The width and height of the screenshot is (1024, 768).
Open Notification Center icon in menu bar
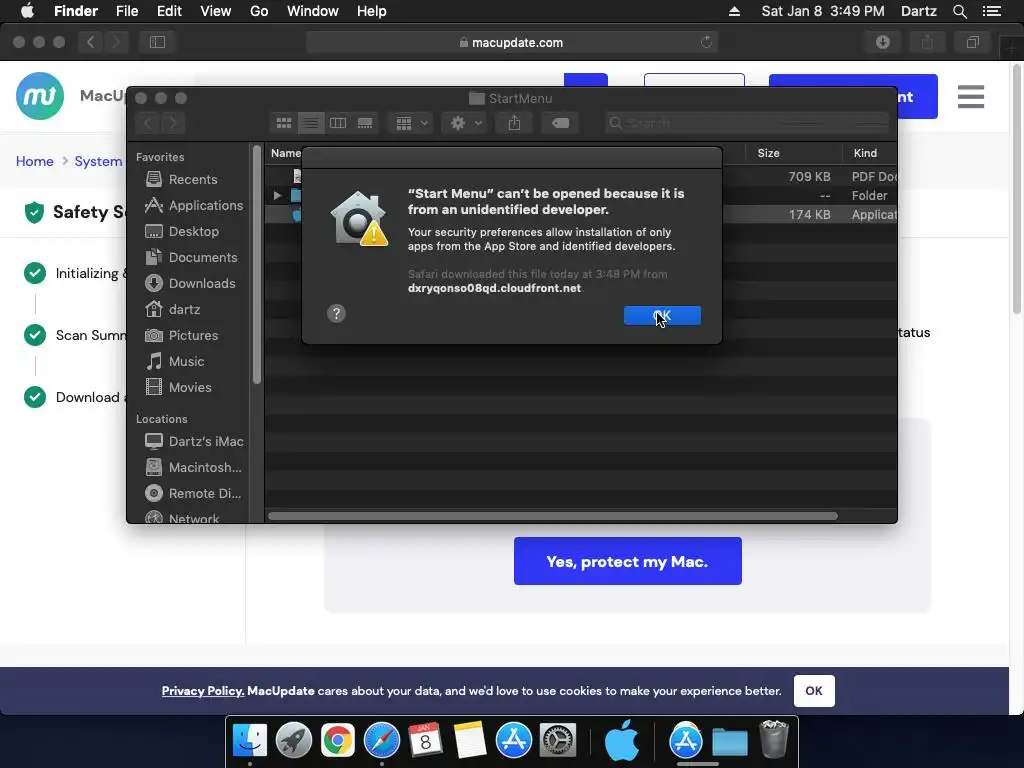pos(991,11)
